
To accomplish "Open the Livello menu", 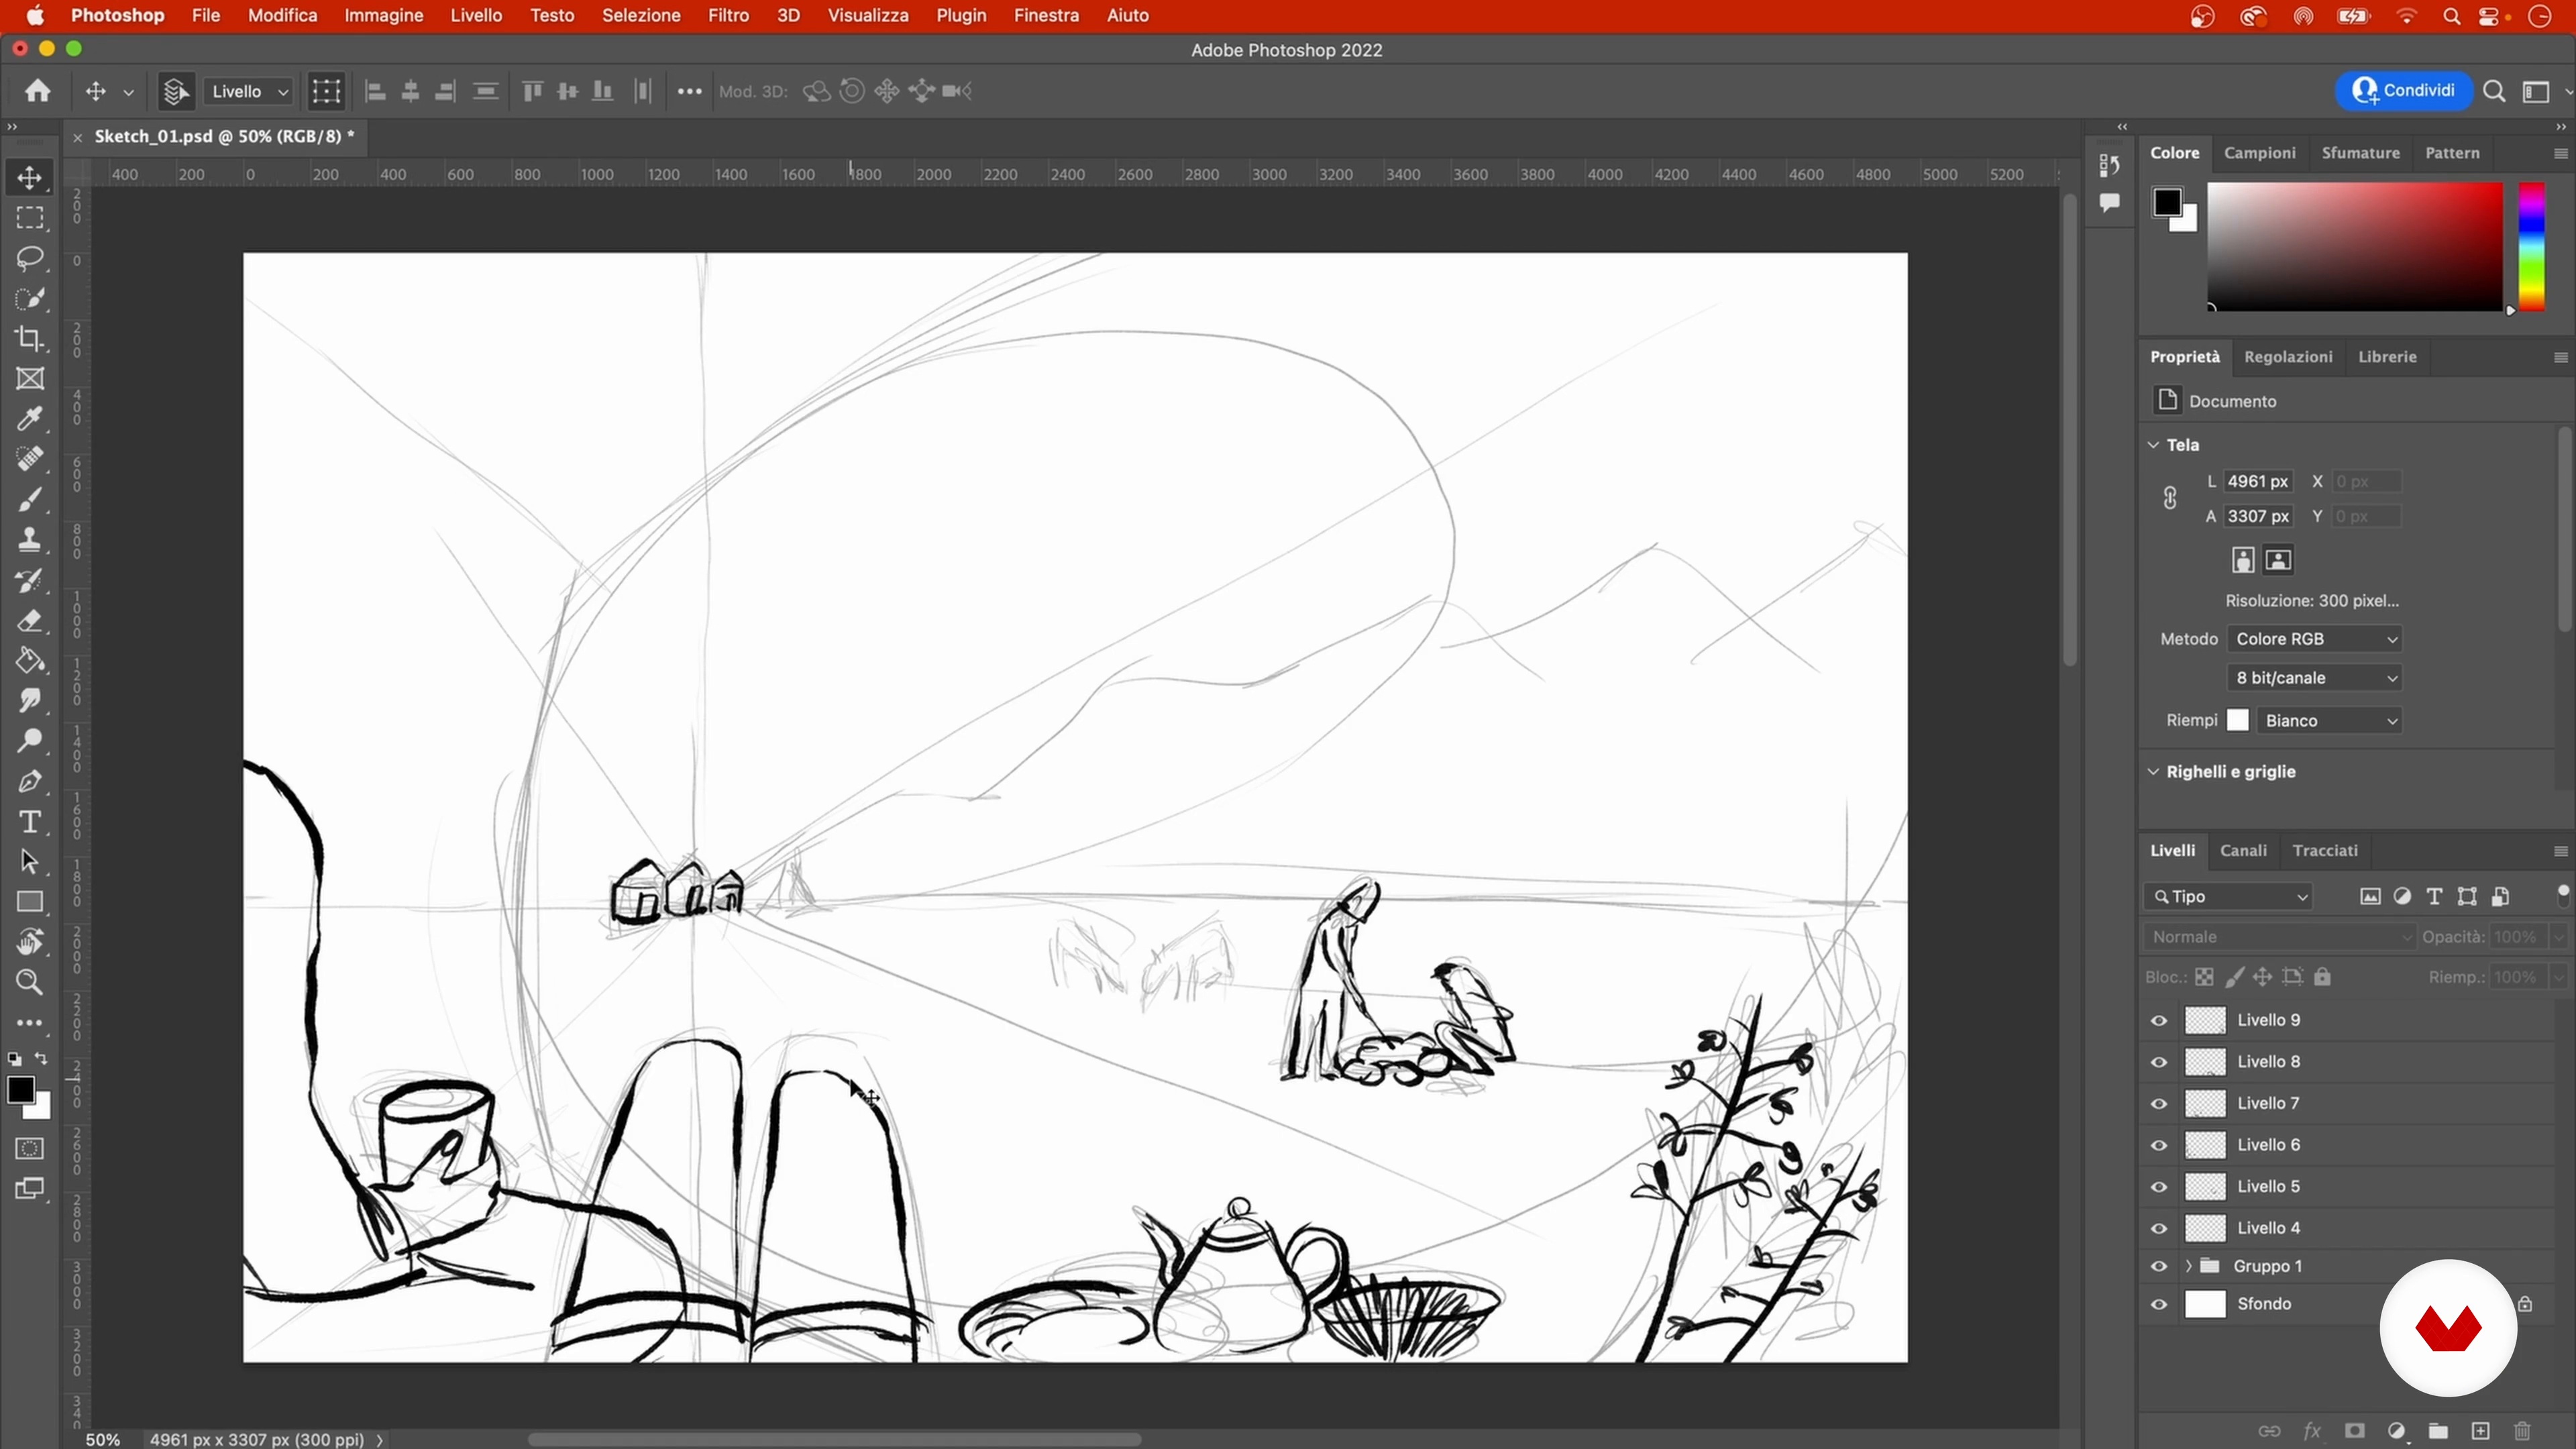I will coord(476,16).
